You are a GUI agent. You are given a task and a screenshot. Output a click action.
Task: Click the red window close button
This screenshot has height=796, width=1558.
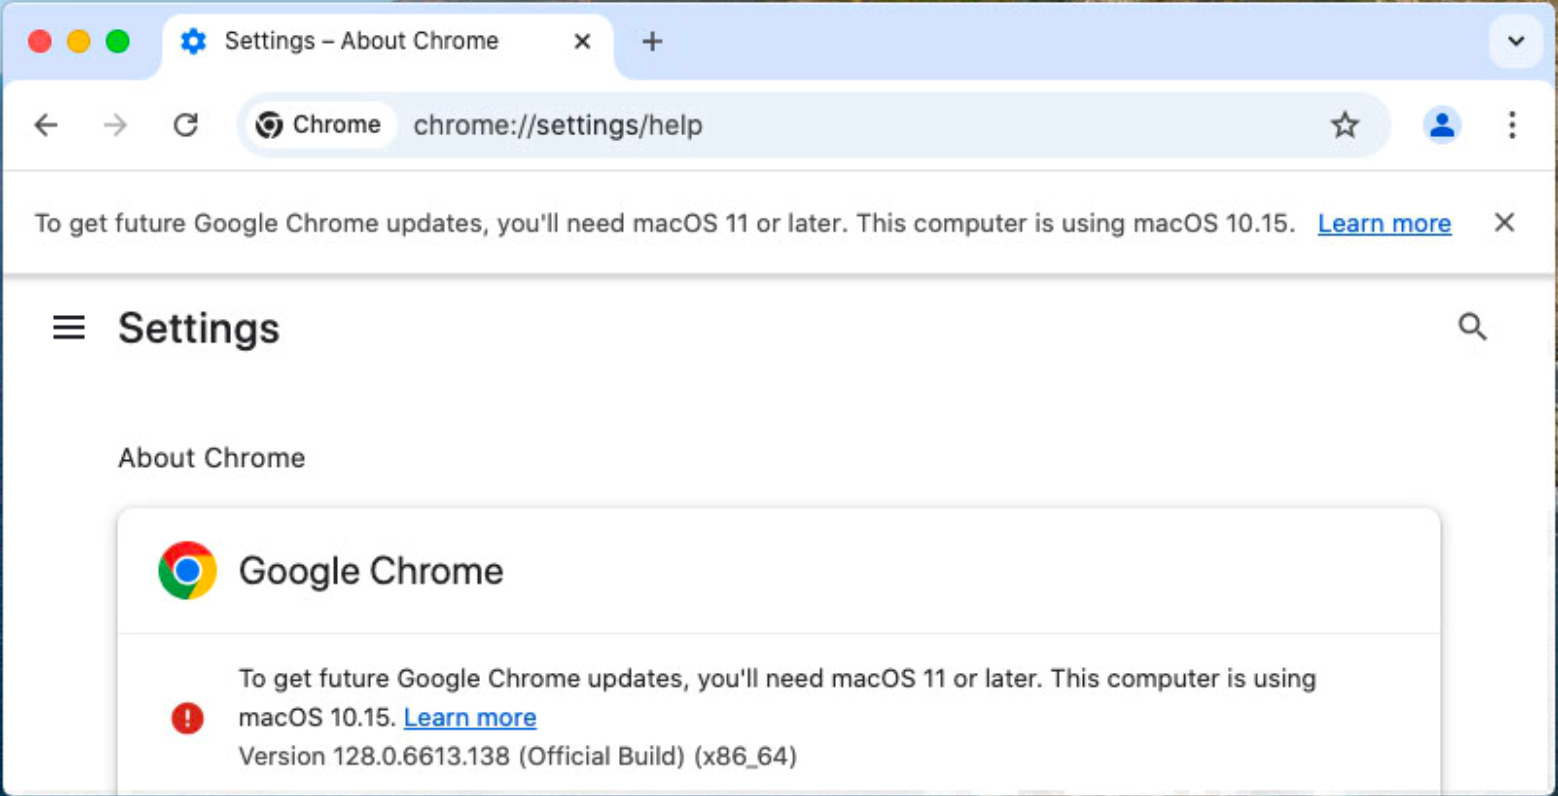(x=40, y=41)
